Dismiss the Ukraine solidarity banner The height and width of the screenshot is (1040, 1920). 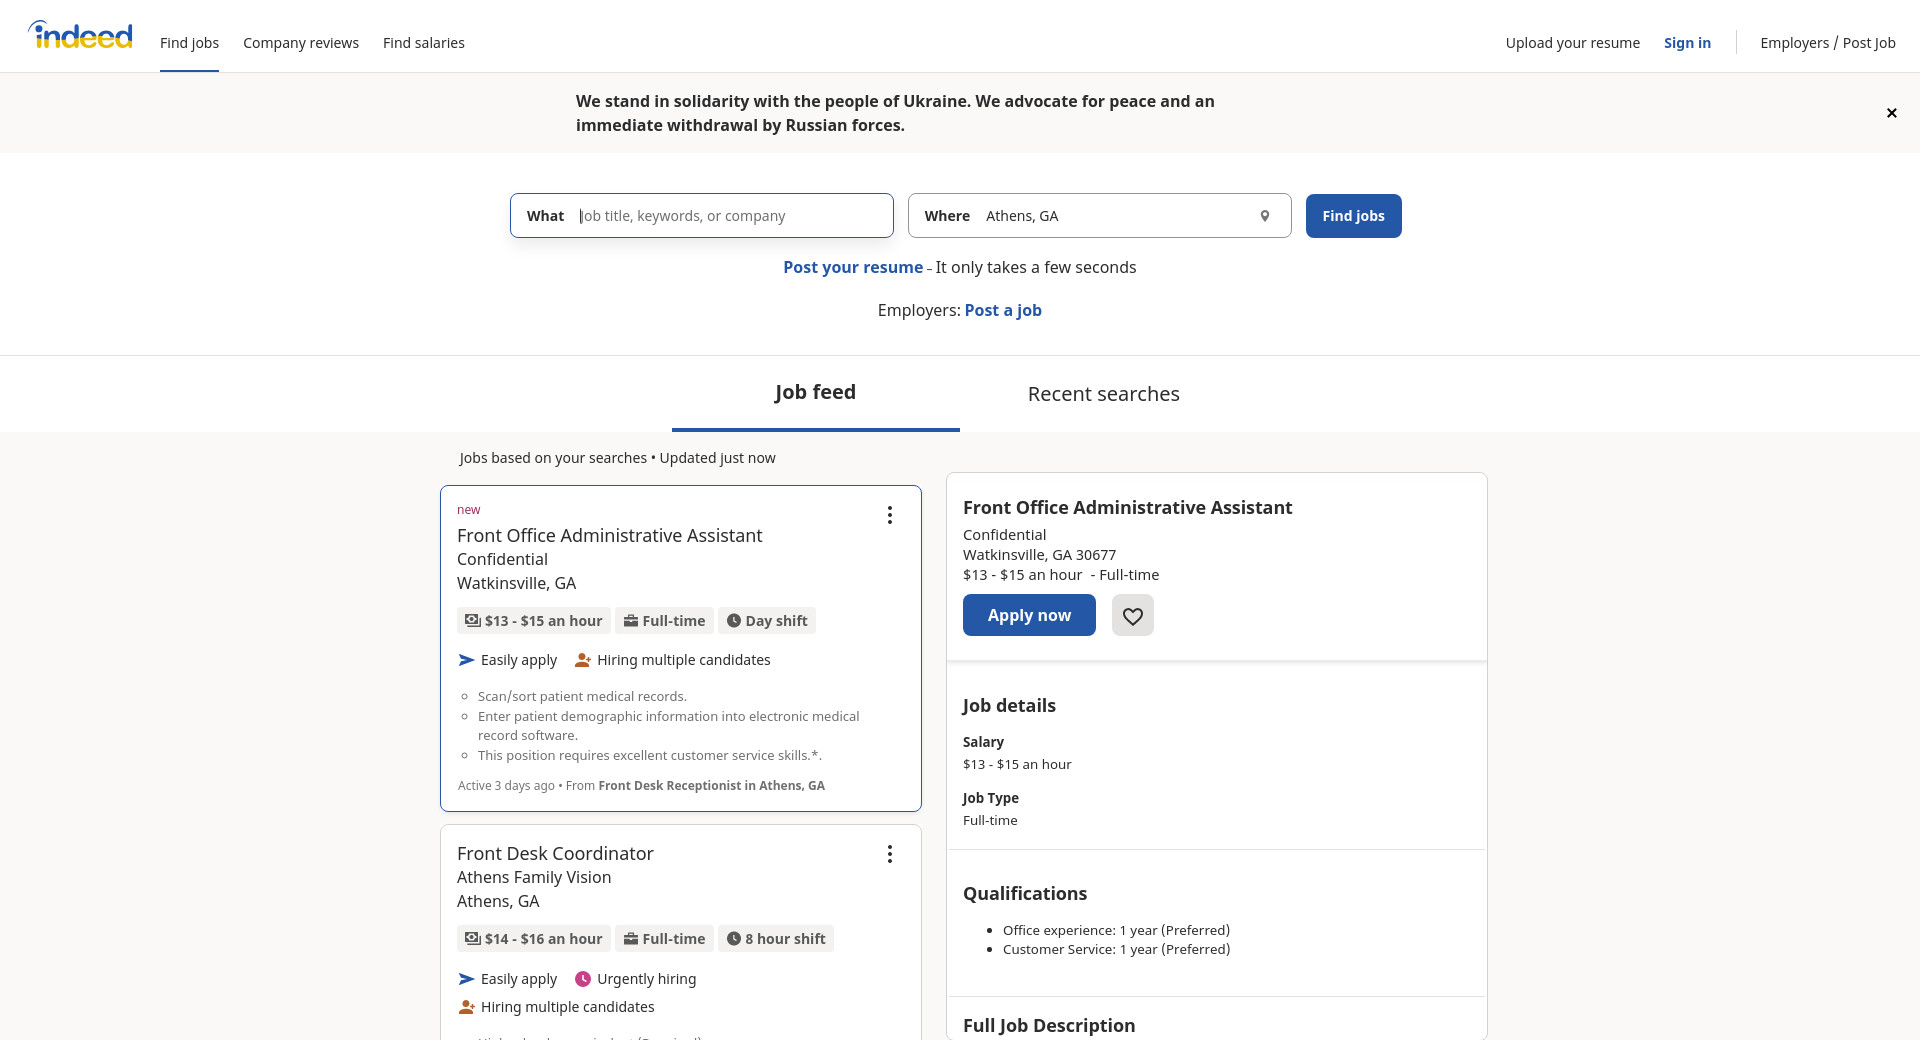[x=1891, y=113]
